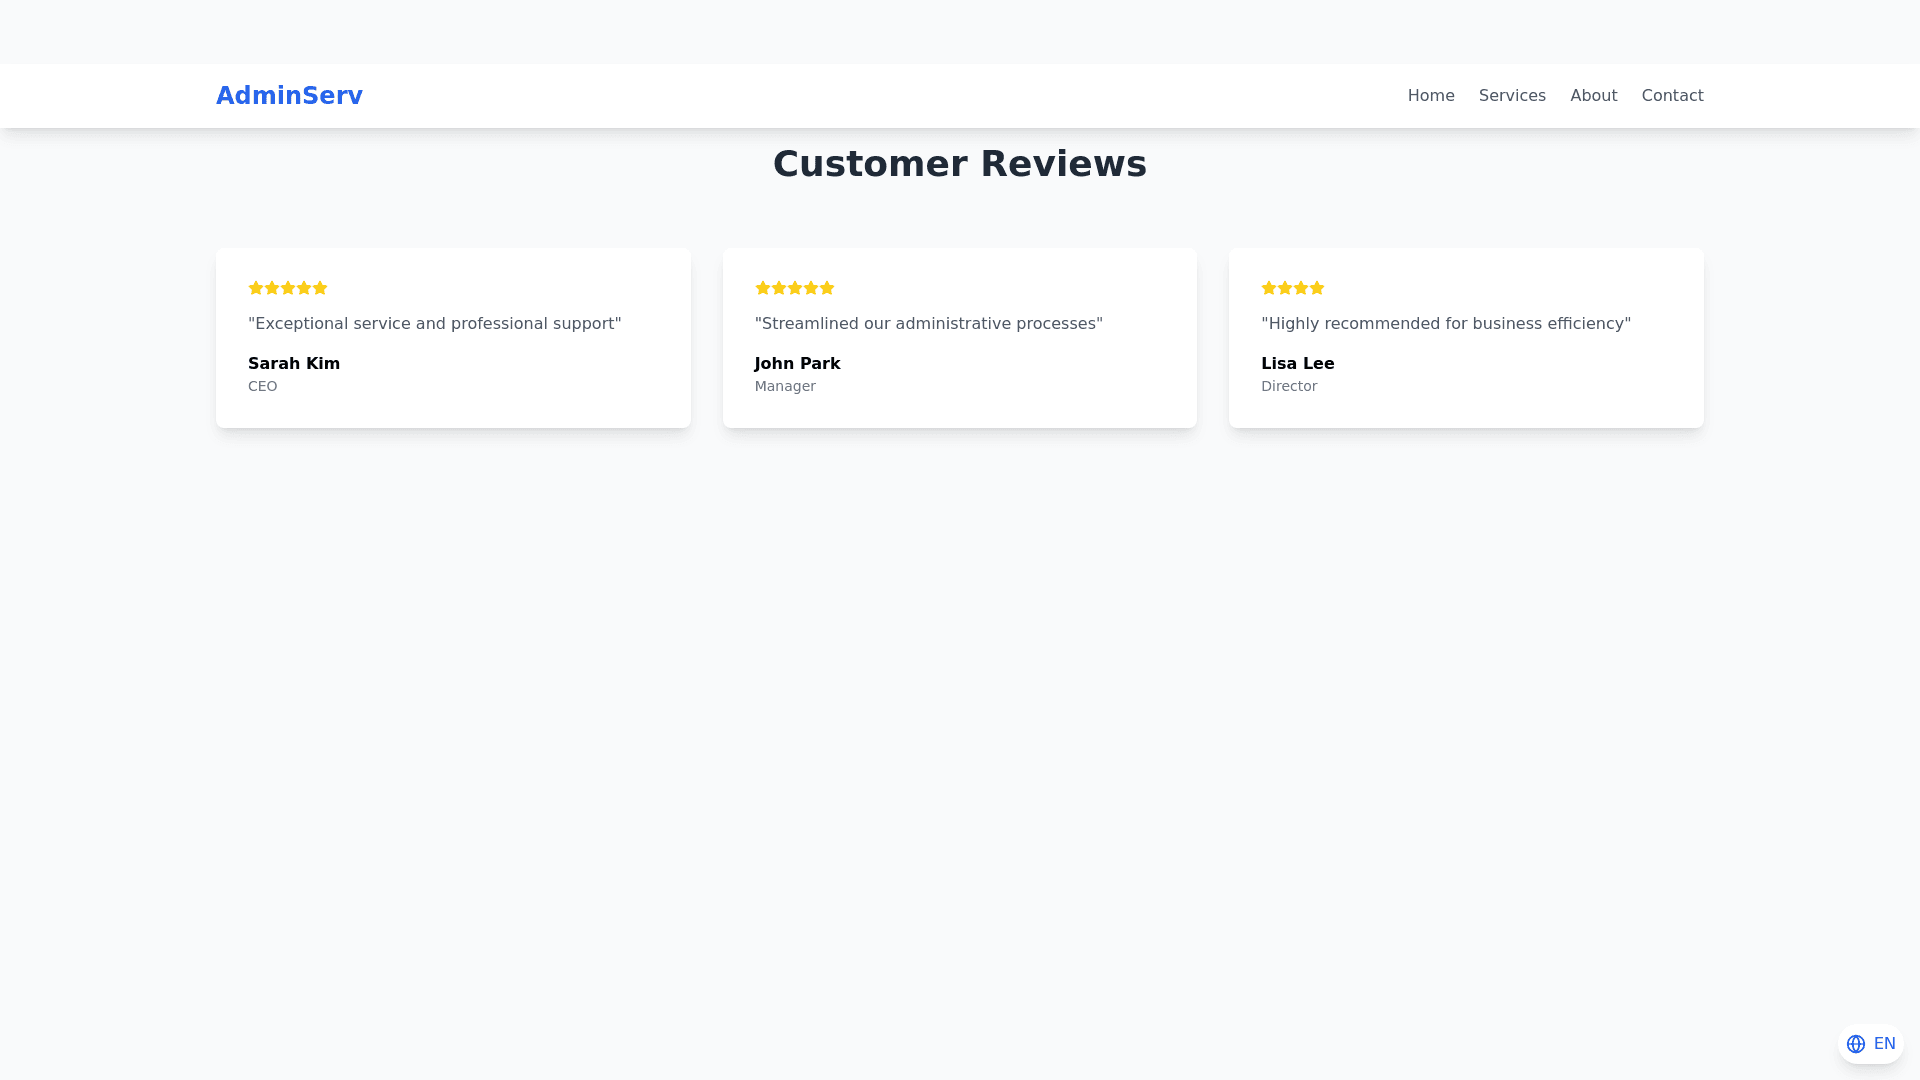Click fifth star in Sarah Kim's rating
The image size is (1920, 1080).
pyautogui.click(x=320, y=288)
